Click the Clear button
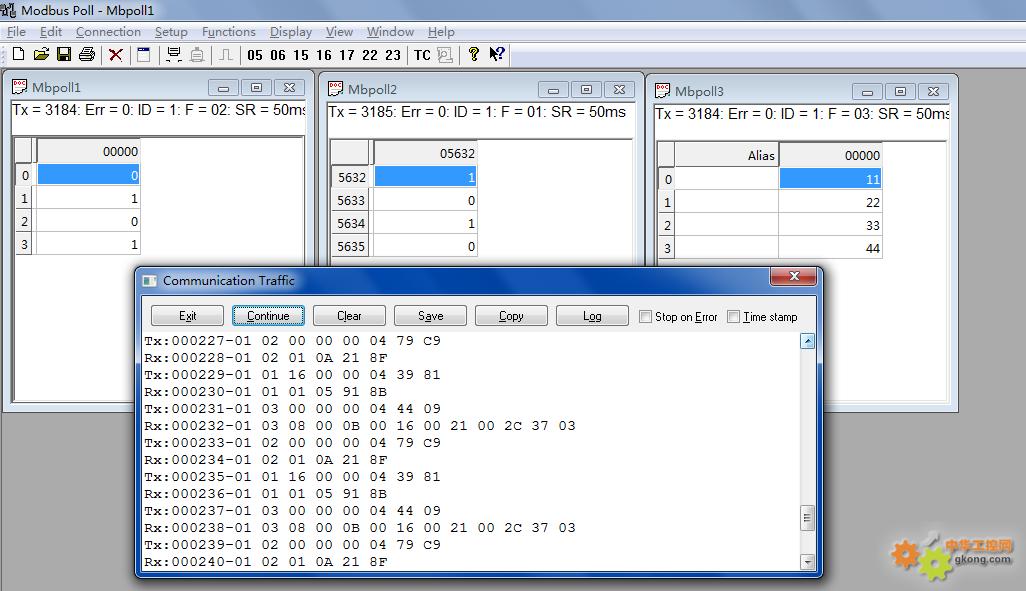The height and width of the screenshot is (591, 1026). [349, 315]
